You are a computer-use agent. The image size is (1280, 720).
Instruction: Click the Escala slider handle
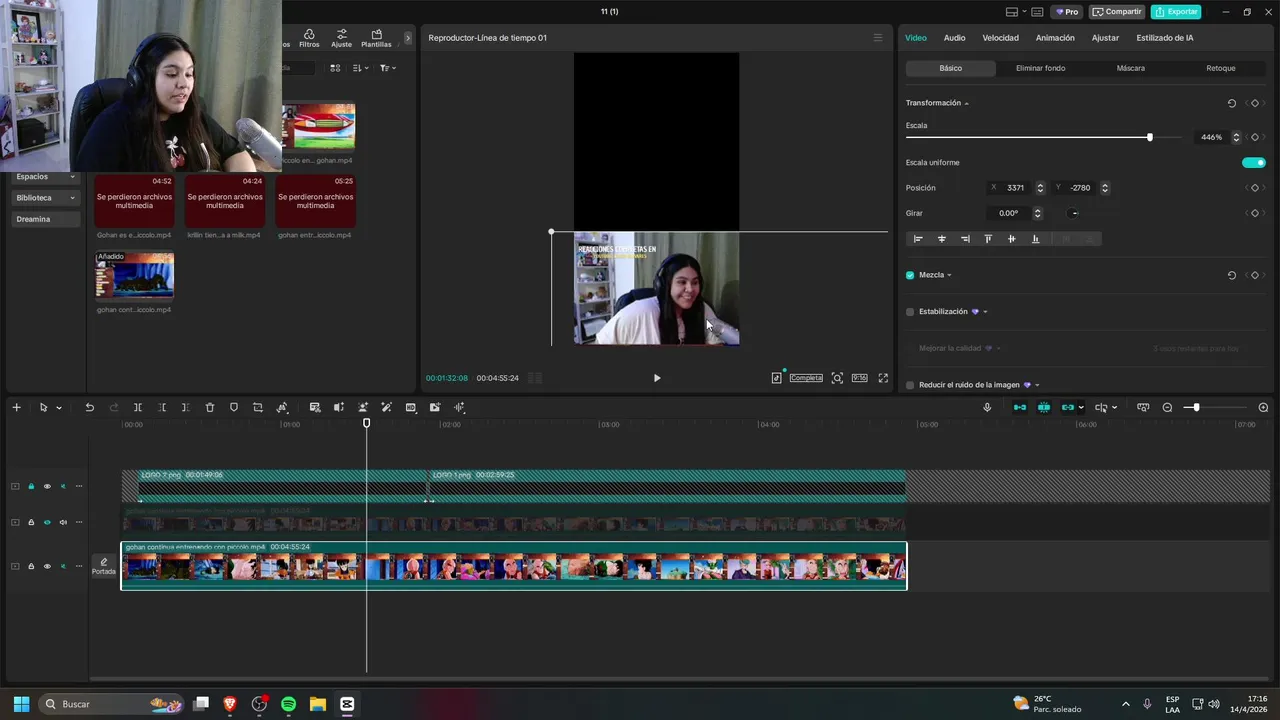[x=1149, y=137]
